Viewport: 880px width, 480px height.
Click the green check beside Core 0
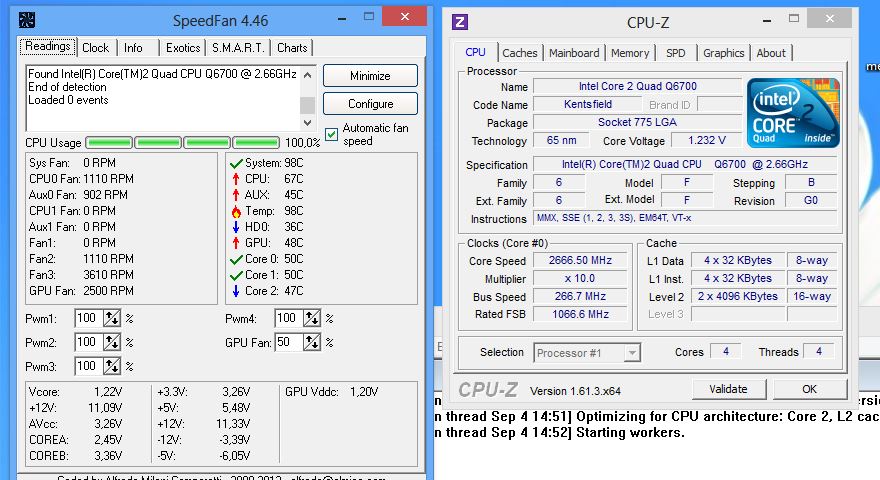pos(236,259)
